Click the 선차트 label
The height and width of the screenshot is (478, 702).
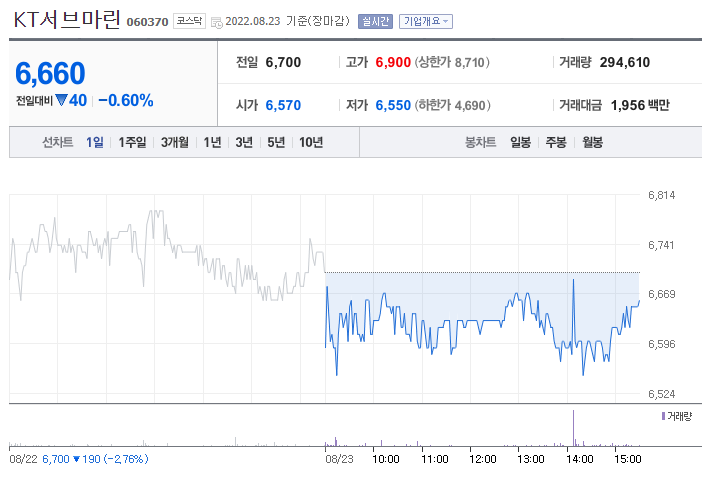click(x=57, y=142)
